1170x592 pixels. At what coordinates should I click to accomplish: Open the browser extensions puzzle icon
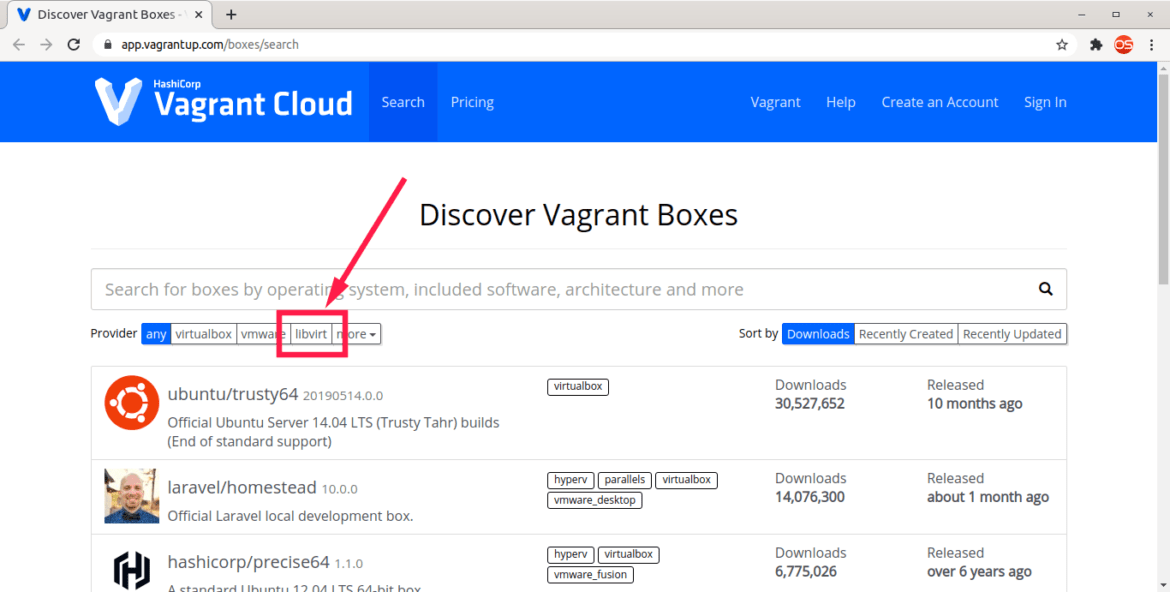pyautogui.click(x=1096, y=44)
